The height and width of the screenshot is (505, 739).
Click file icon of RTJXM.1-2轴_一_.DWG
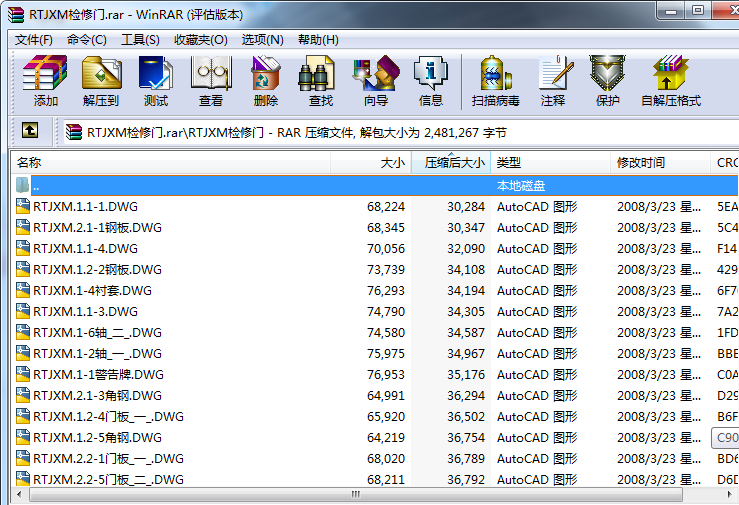(23, 353)
